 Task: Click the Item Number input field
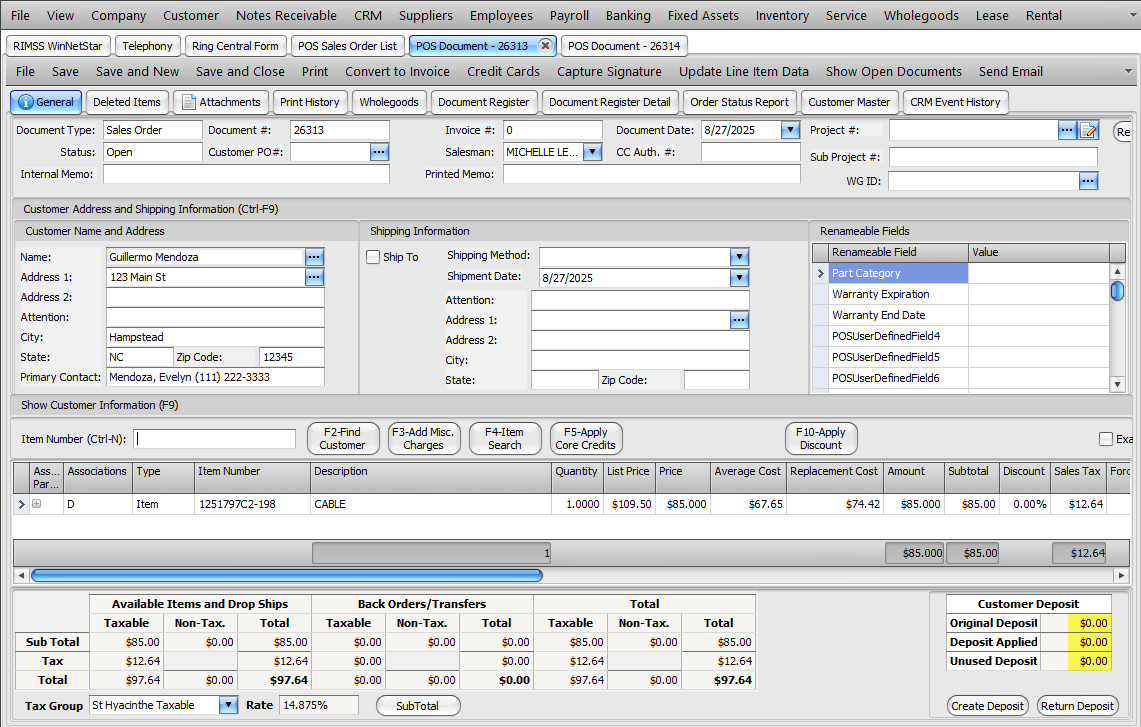(215, 439)
